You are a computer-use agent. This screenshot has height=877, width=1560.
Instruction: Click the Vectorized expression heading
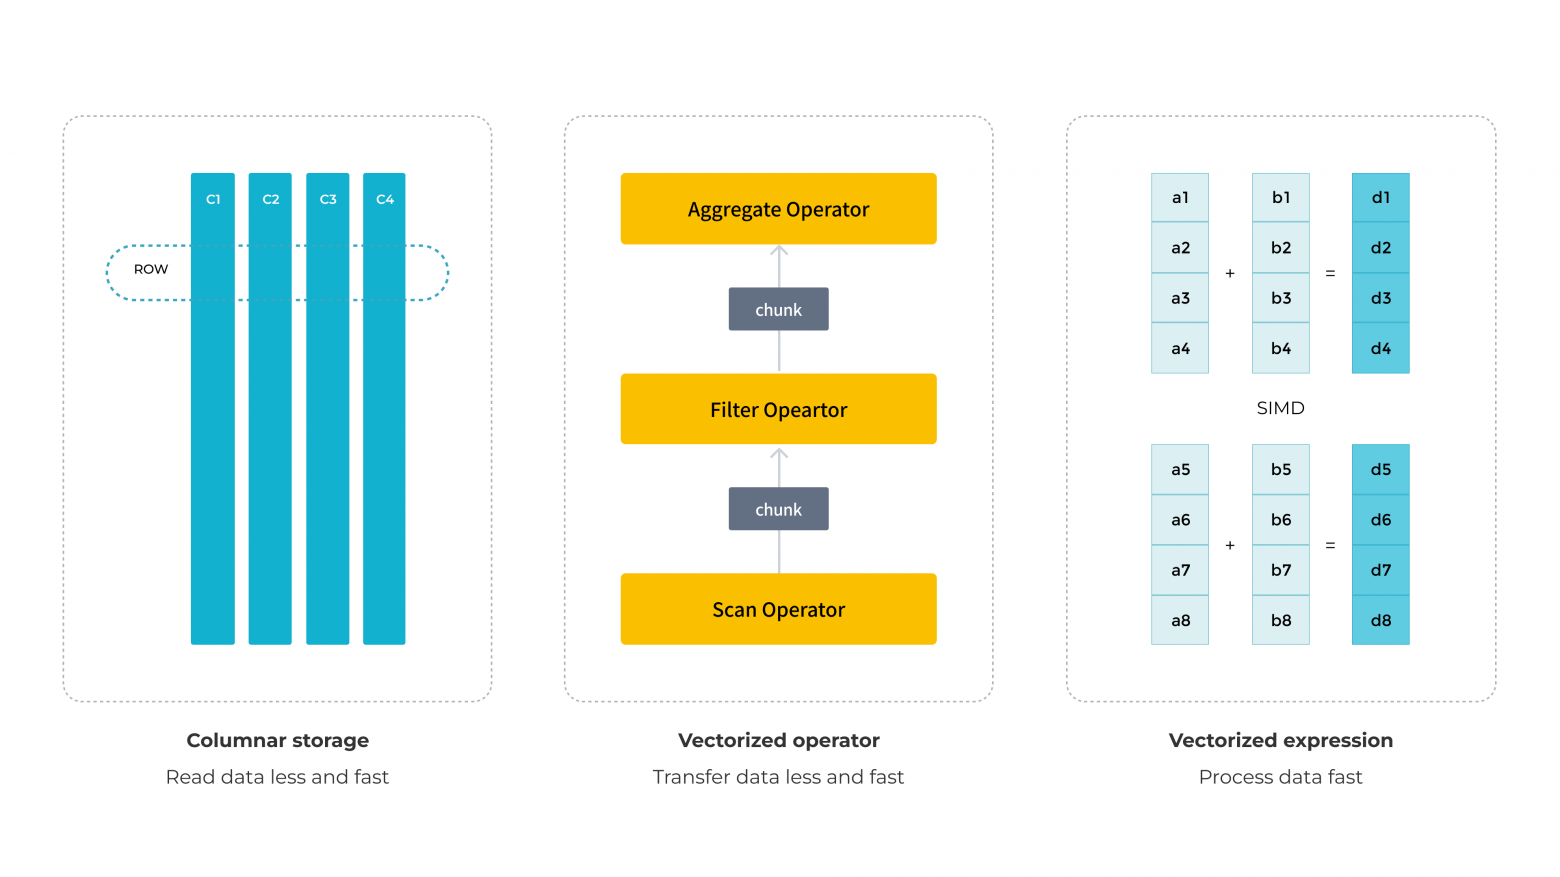(x=1281, y=740)
